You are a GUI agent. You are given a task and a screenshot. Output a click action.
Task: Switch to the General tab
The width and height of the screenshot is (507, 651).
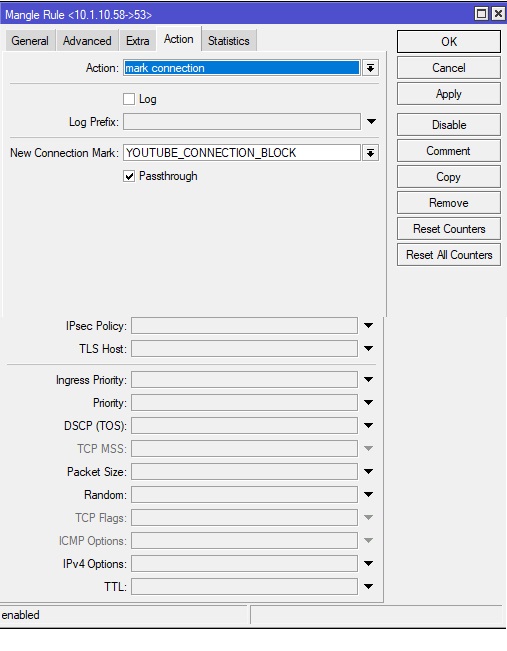point(30,41)
